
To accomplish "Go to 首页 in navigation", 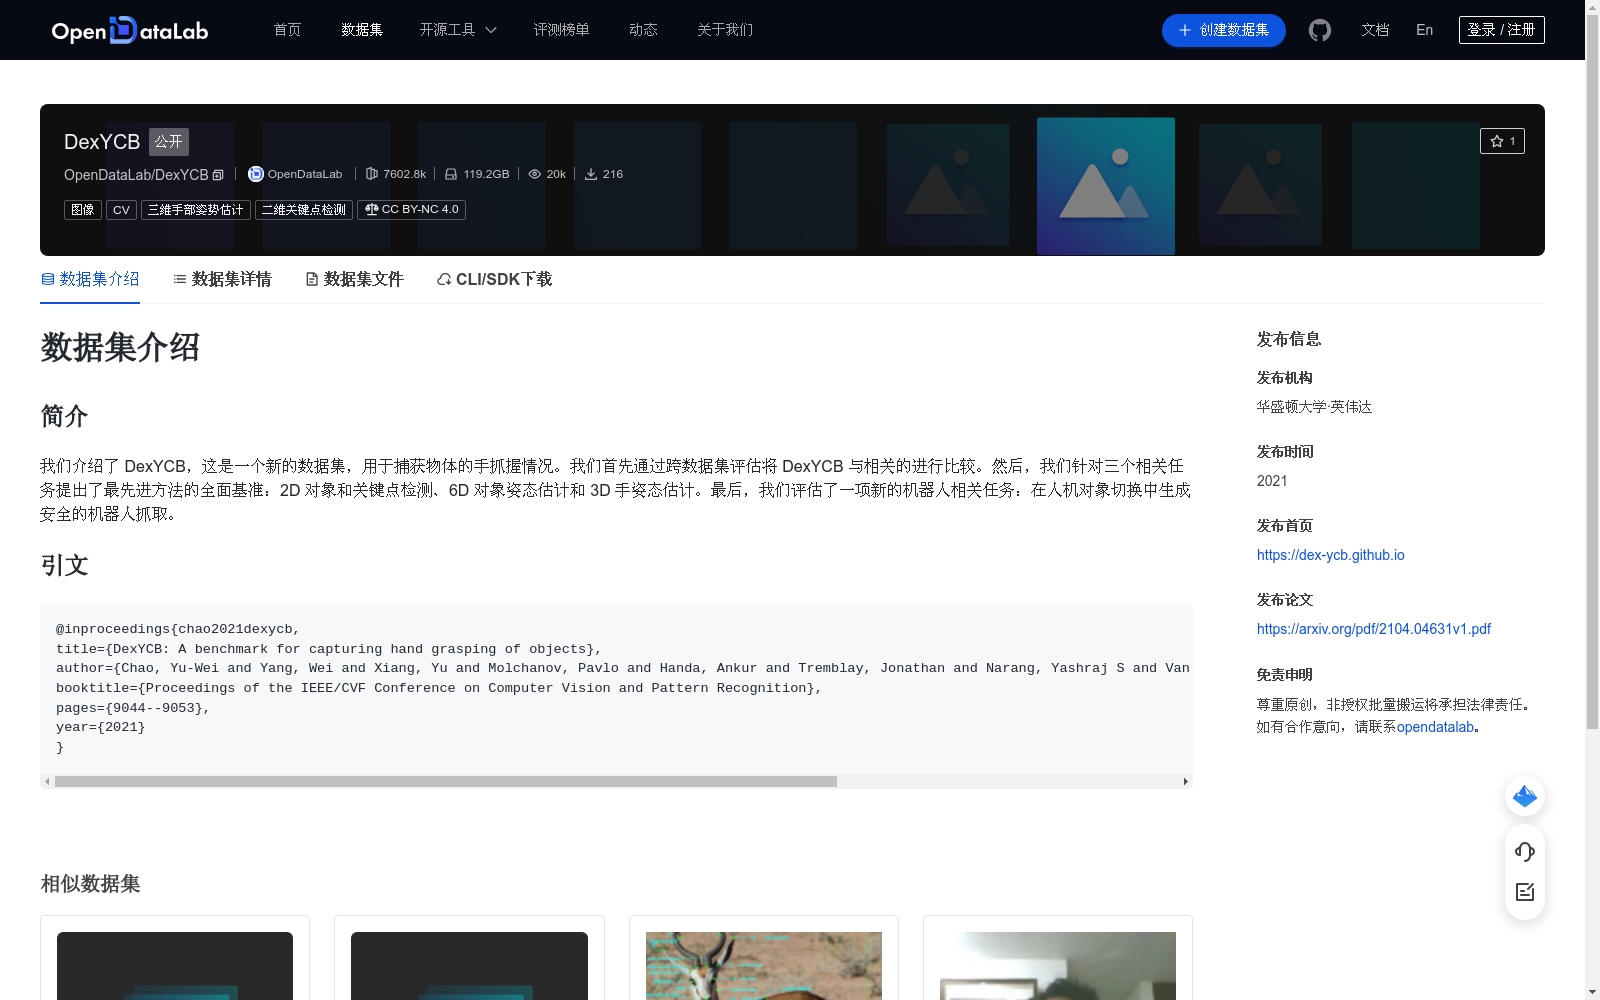I will [288, 30].
